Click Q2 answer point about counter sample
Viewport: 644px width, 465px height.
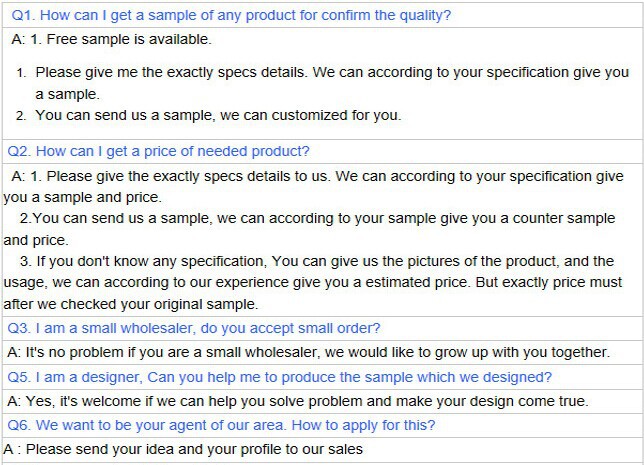pos(317,218)
